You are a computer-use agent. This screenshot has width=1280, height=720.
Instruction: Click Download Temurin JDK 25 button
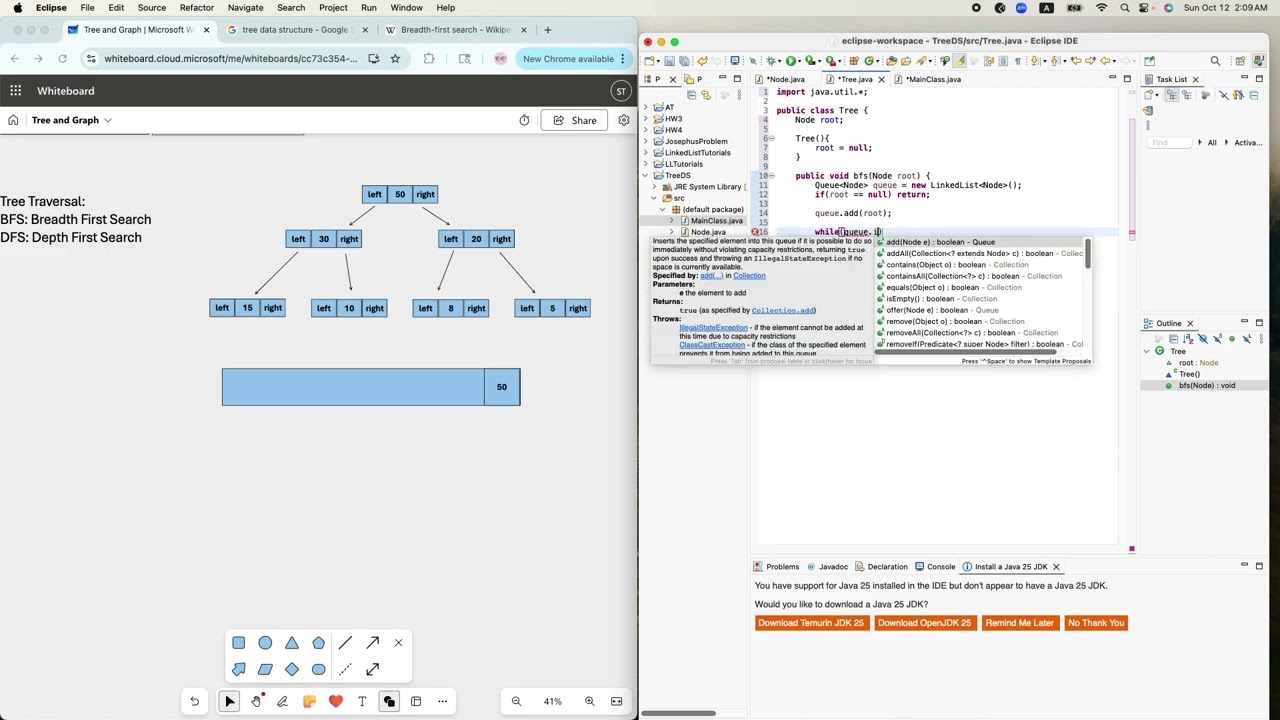[x=810, y=623]
